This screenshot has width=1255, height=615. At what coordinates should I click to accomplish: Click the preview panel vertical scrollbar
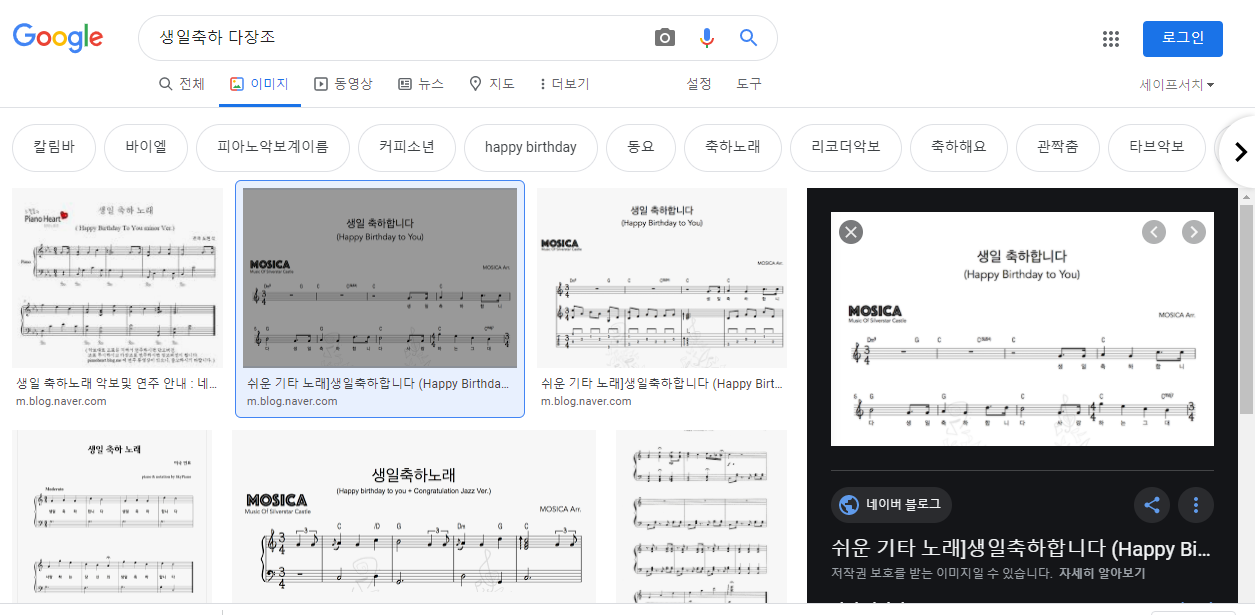click(x=1246, y=310)
